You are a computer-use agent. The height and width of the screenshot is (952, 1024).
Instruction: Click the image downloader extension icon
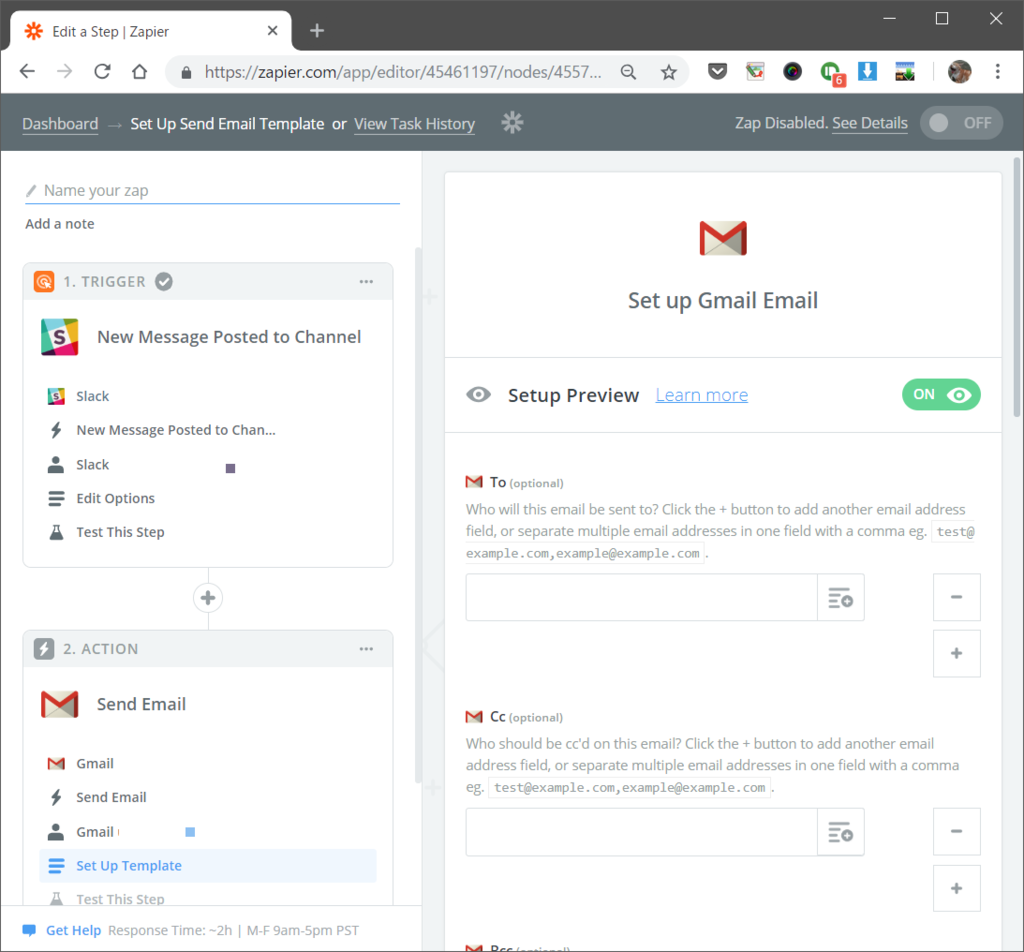pos(905,71)
